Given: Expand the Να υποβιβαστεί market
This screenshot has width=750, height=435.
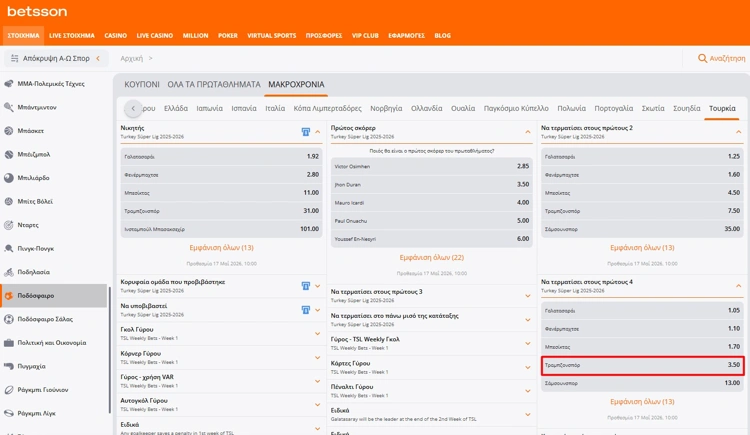Looking at the screenshot, I should (x=318, y=310).
